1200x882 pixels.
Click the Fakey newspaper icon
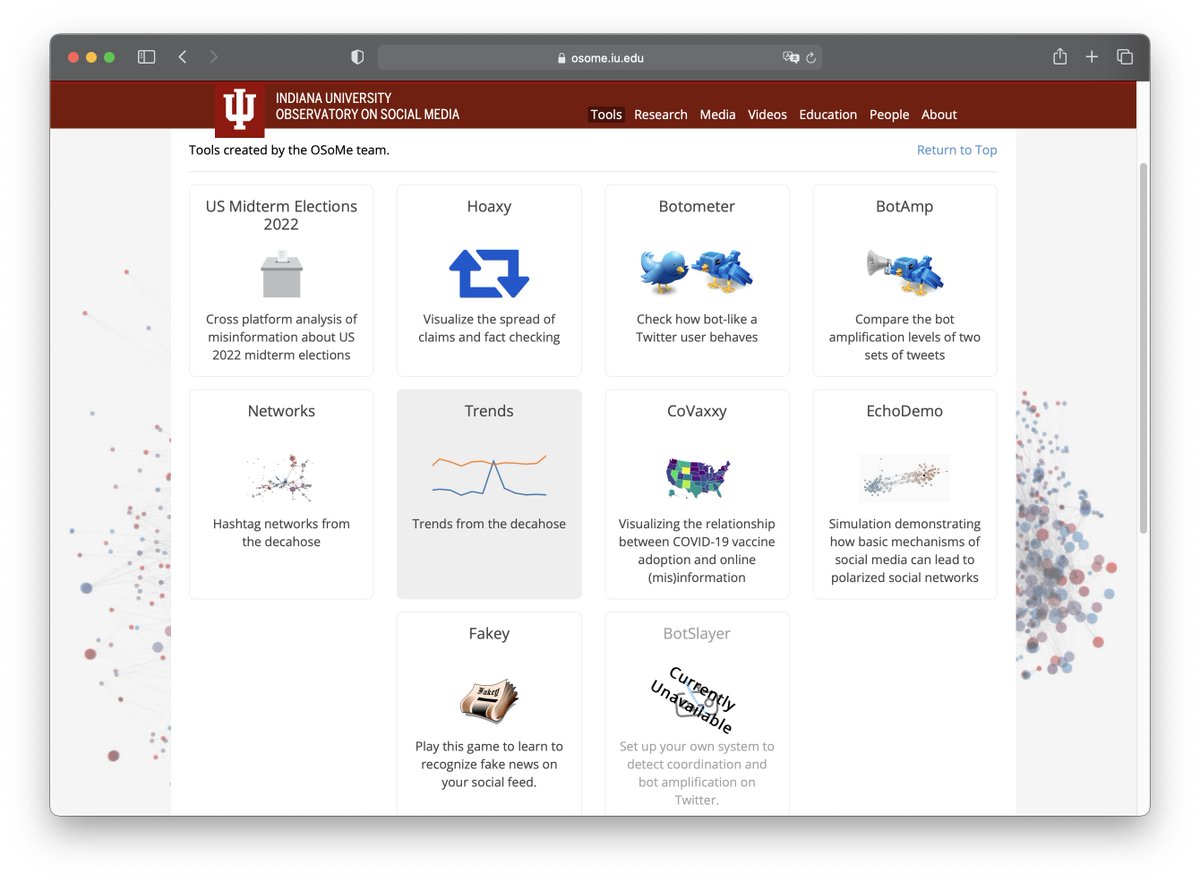click(x=489, y=700)
